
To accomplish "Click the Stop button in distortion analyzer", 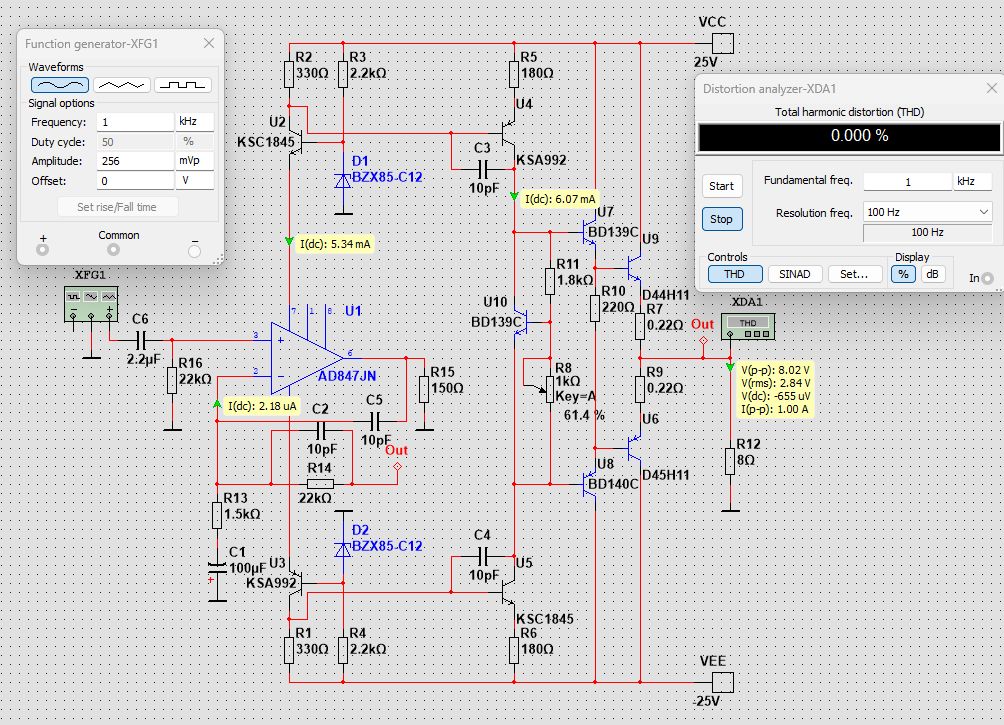I will pos(722,219).
